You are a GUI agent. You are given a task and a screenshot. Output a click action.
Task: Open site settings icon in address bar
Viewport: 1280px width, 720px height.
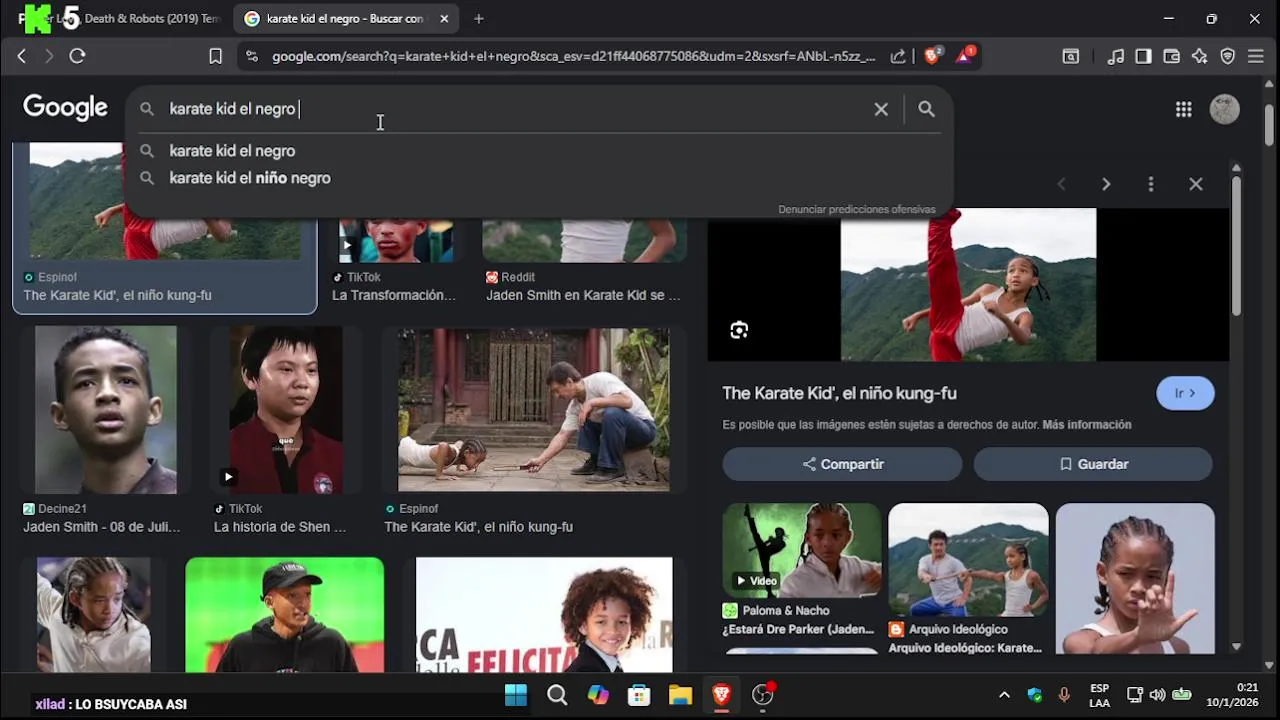pos(251,57)
